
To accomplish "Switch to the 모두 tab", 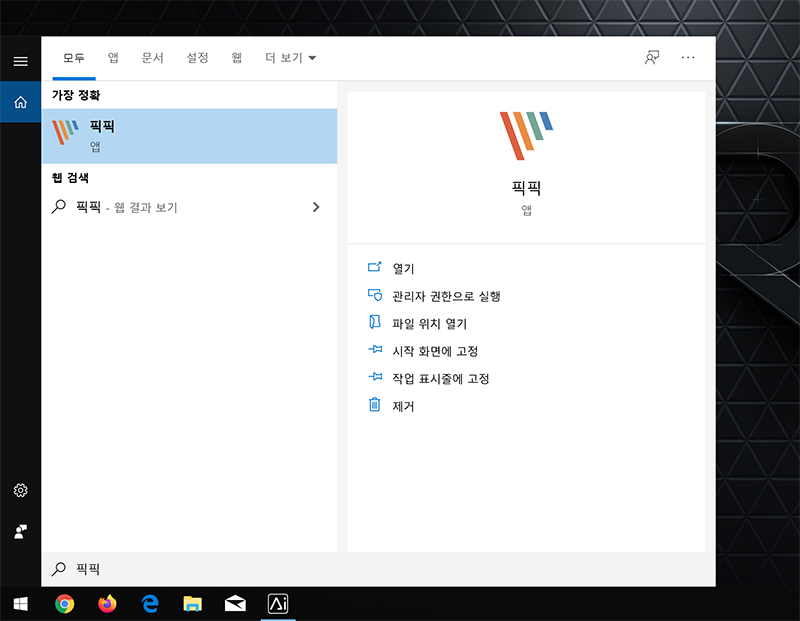I will pyautogui.click(x=74, y=58).
